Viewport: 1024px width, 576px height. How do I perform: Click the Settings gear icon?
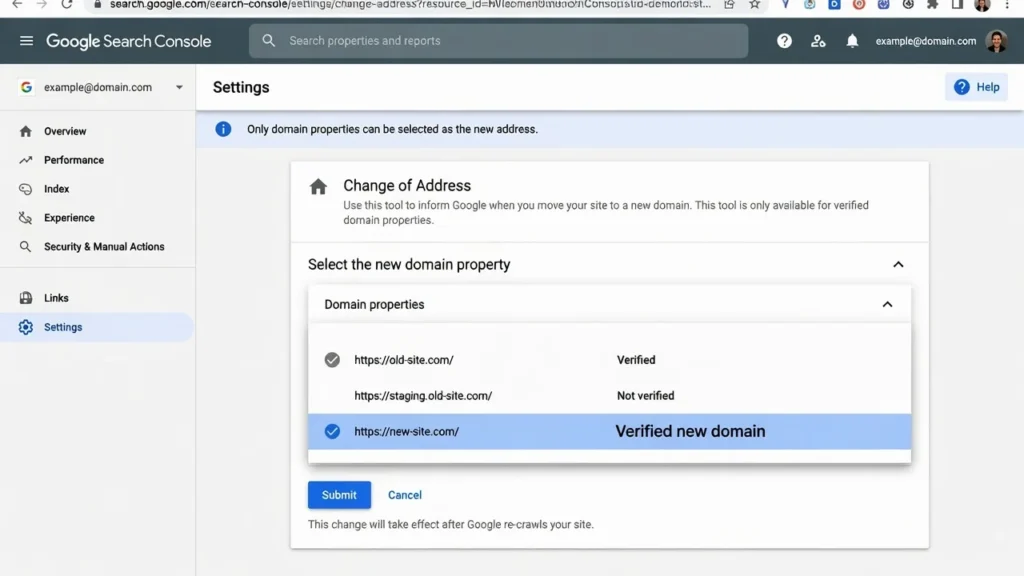pyautogui.click(x=25, y=327)
